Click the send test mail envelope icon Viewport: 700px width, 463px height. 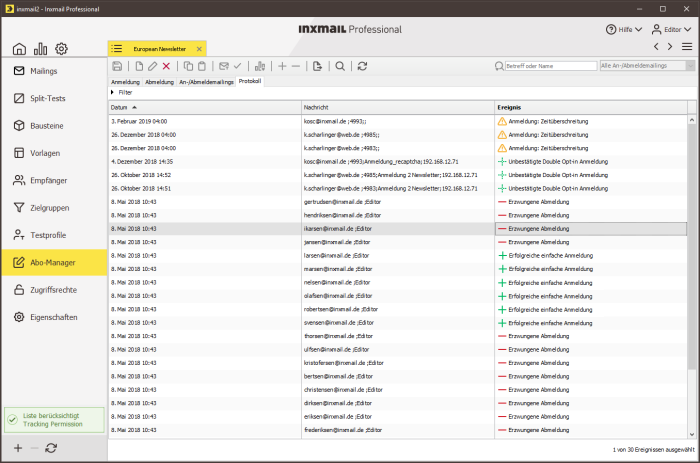pyautogui.click(x=224, y=66)
